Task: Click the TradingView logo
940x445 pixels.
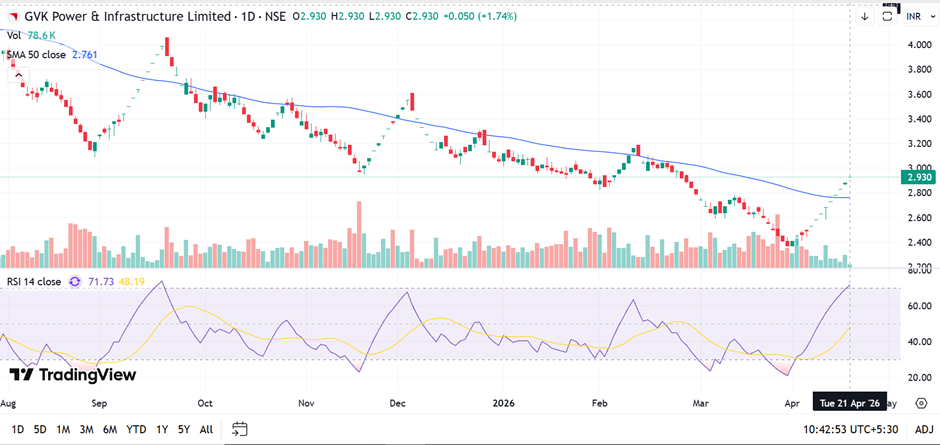Action: click(72, 375)
